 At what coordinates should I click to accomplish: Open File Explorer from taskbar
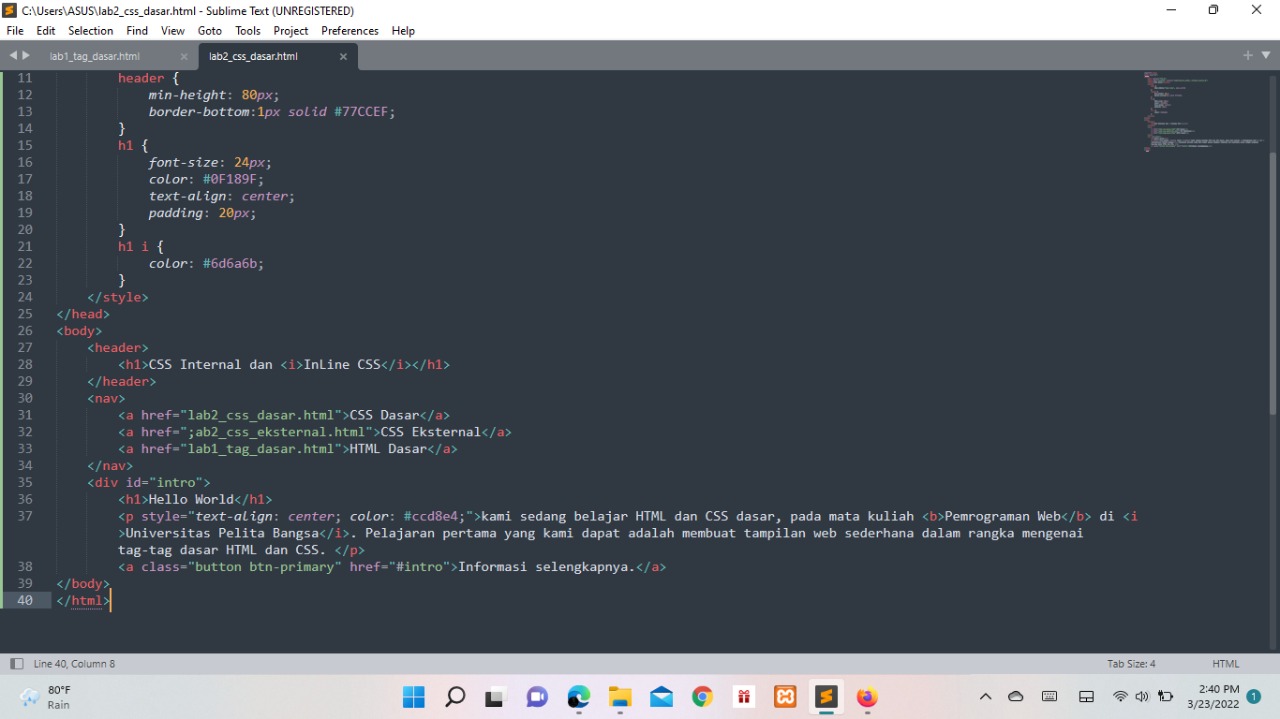[620, 697]
